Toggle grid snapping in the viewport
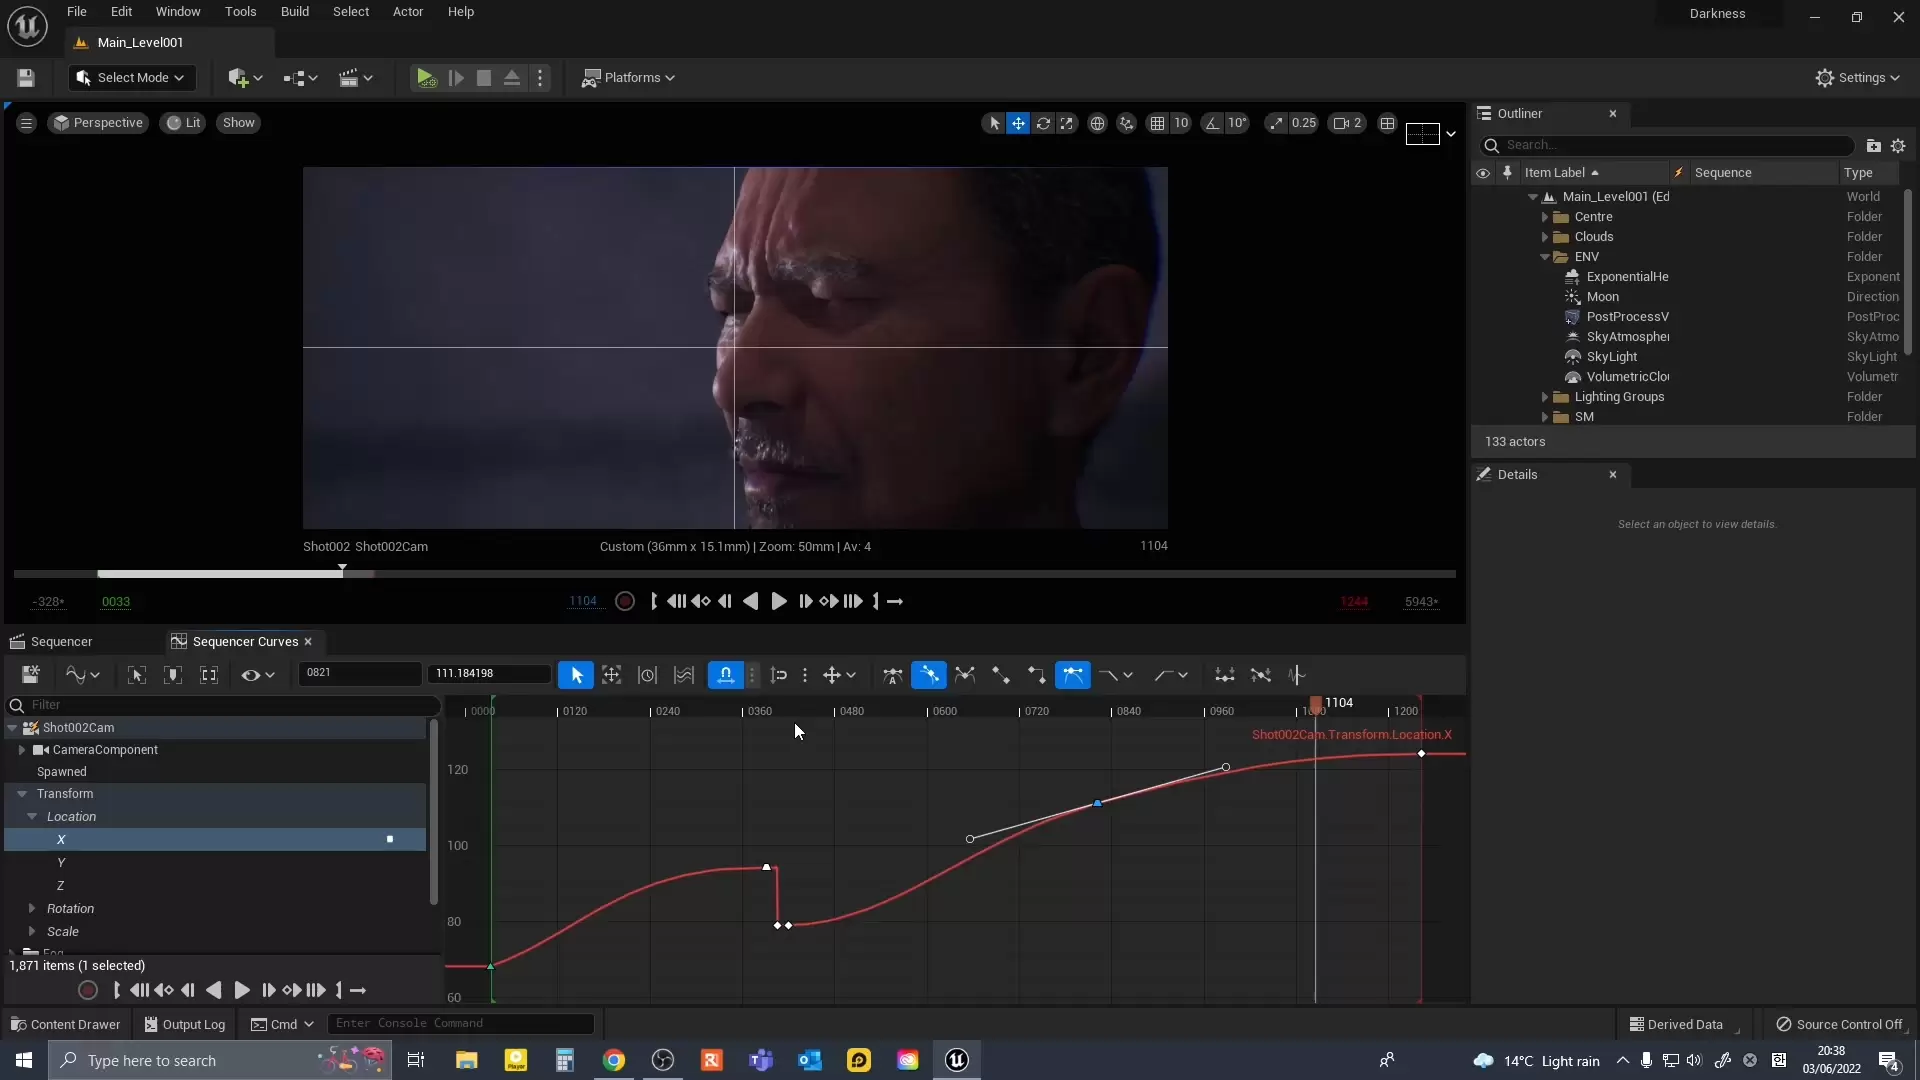 pos(1157,123)
